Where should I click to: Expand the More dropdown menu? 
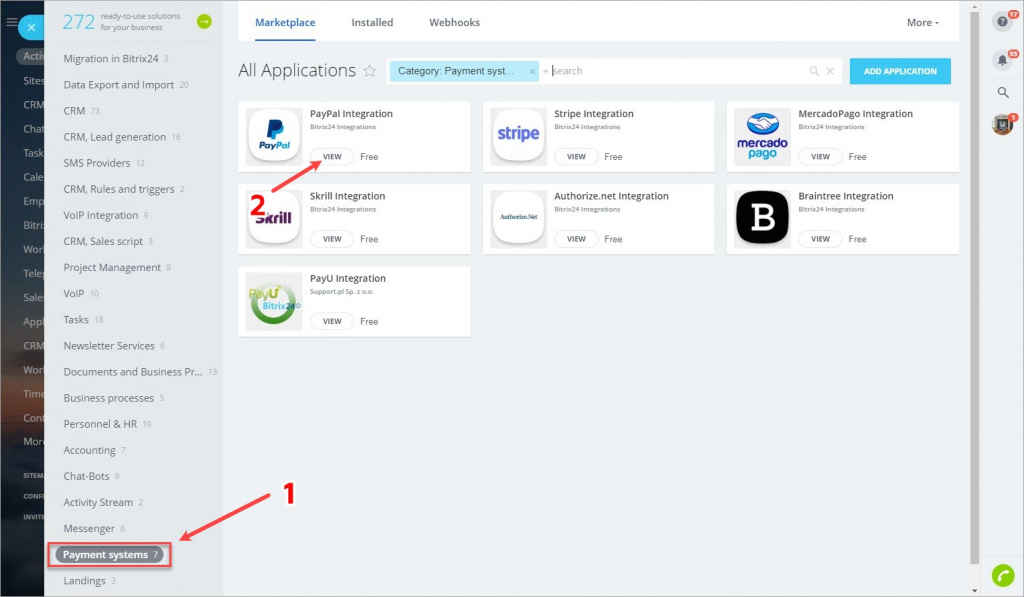[923, 22]
